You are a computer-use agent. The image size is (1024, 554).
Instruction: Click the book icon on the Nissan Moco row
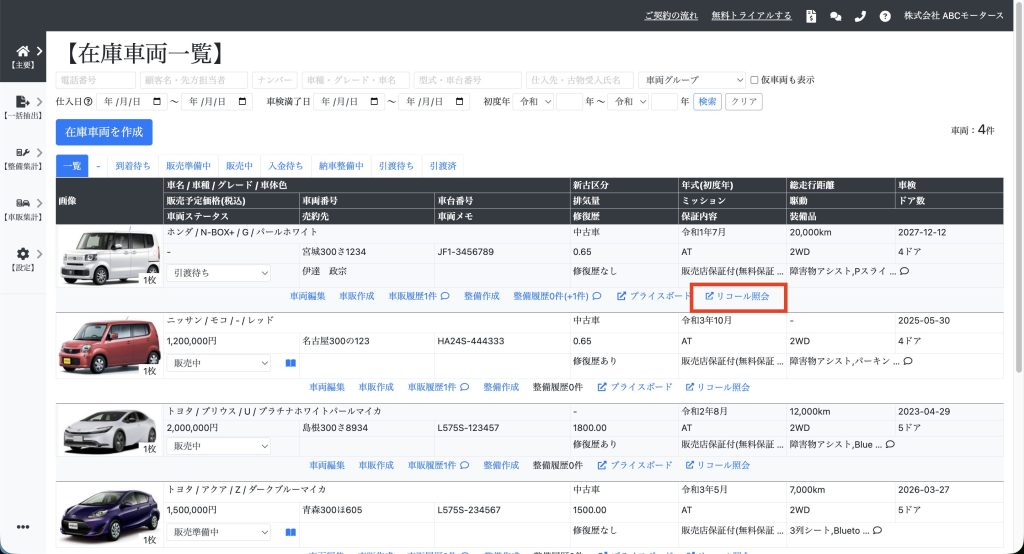(290, 363)
